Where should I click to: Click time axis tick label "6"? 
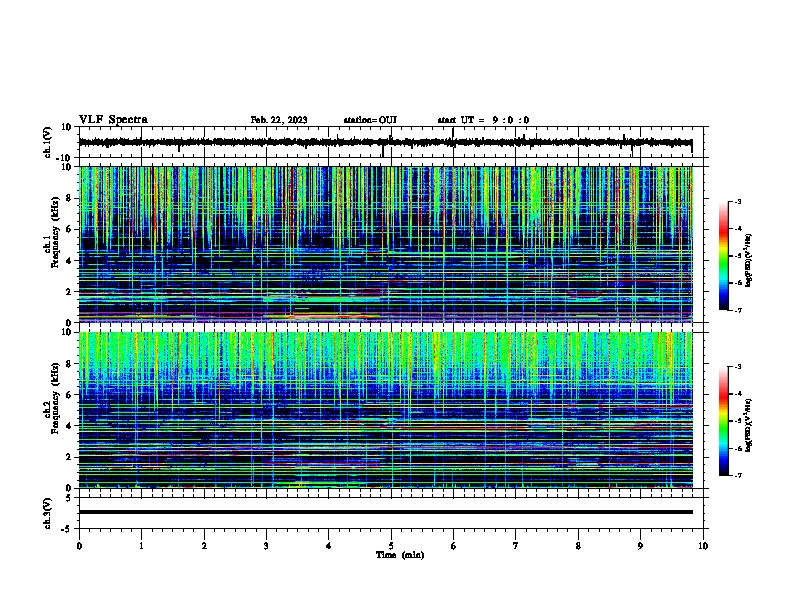tap(454, 546)
